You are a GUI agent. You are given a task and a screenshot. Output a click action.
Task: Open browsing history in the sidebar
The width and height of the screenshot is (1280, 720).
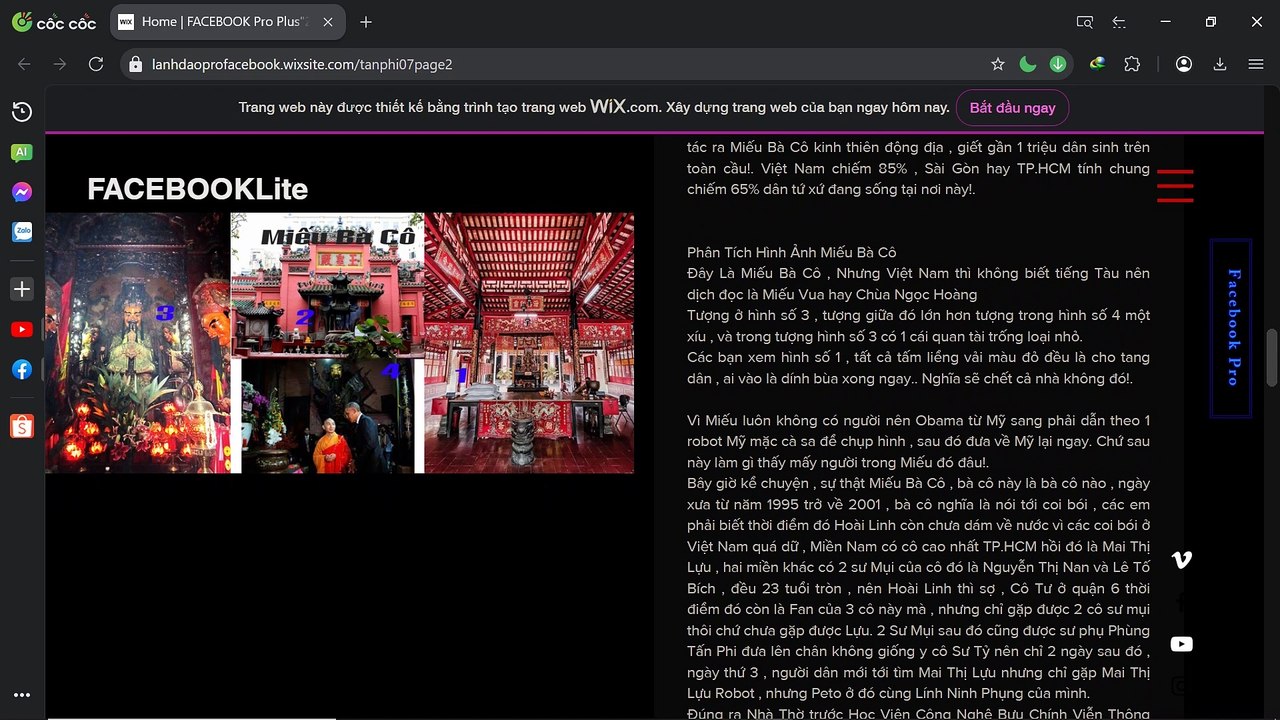(x=22, y=112)
